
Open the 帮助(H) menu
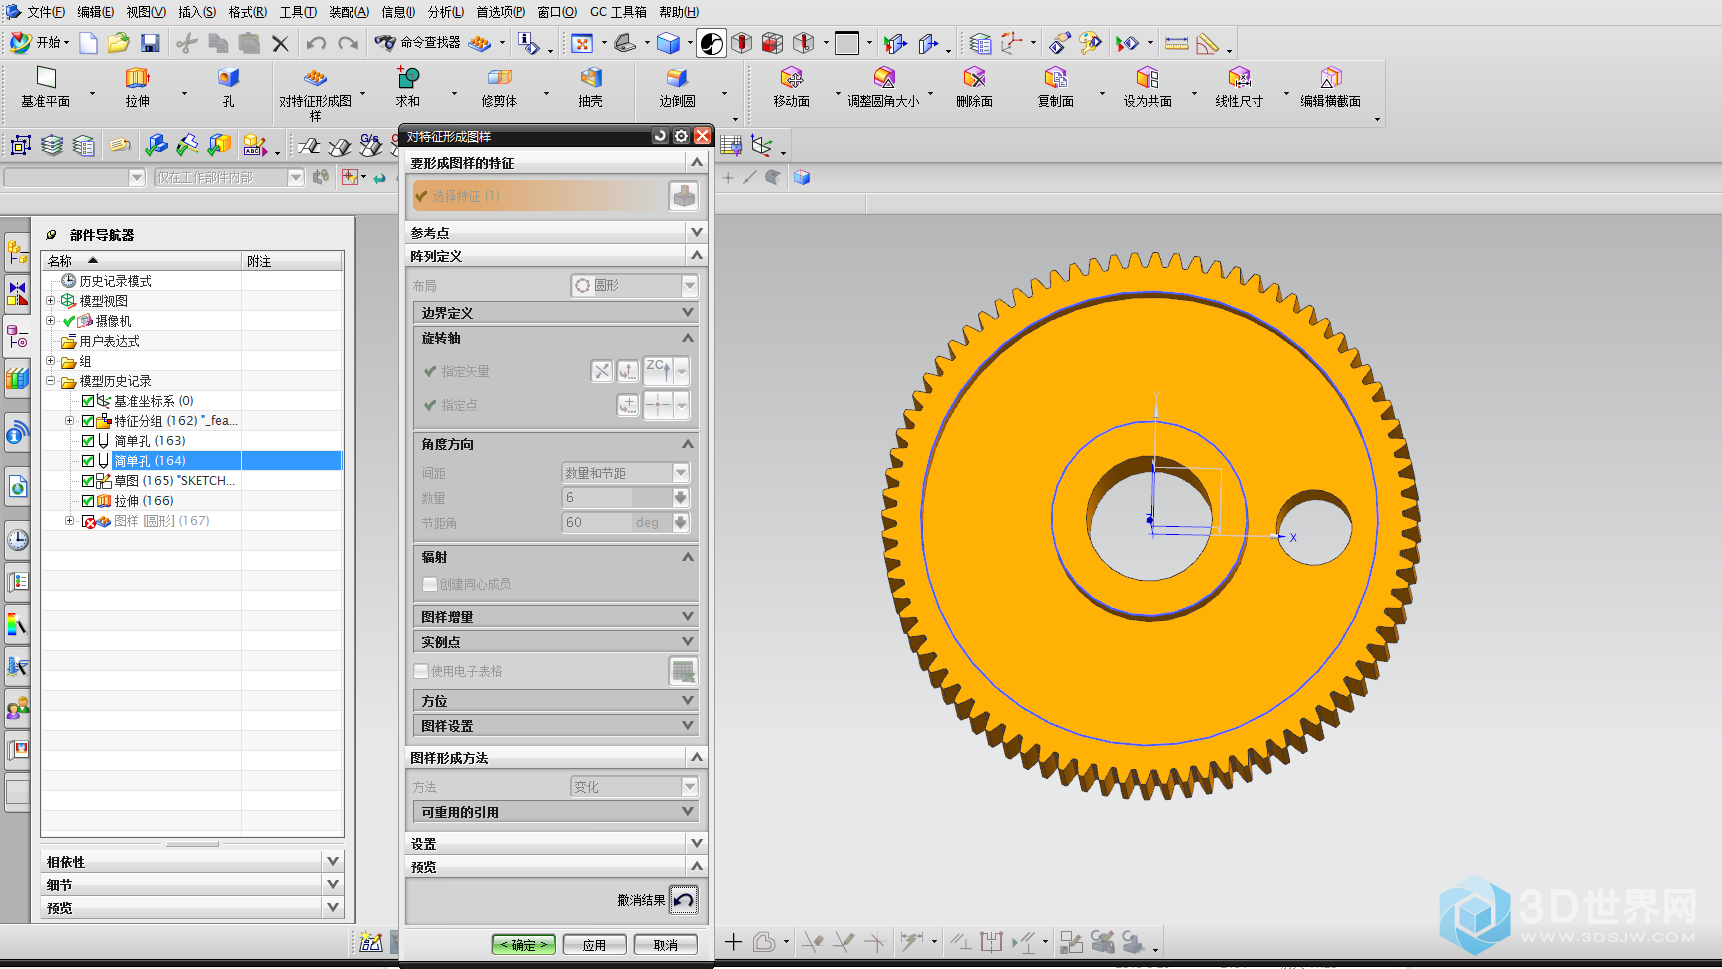click(x=678, y=12)
